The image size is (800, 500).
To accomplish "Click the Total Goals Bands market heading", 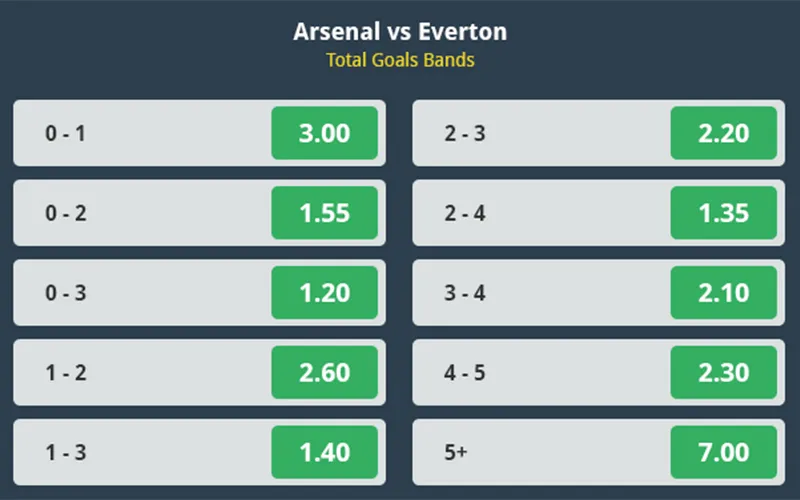I will tap(400, 60).
